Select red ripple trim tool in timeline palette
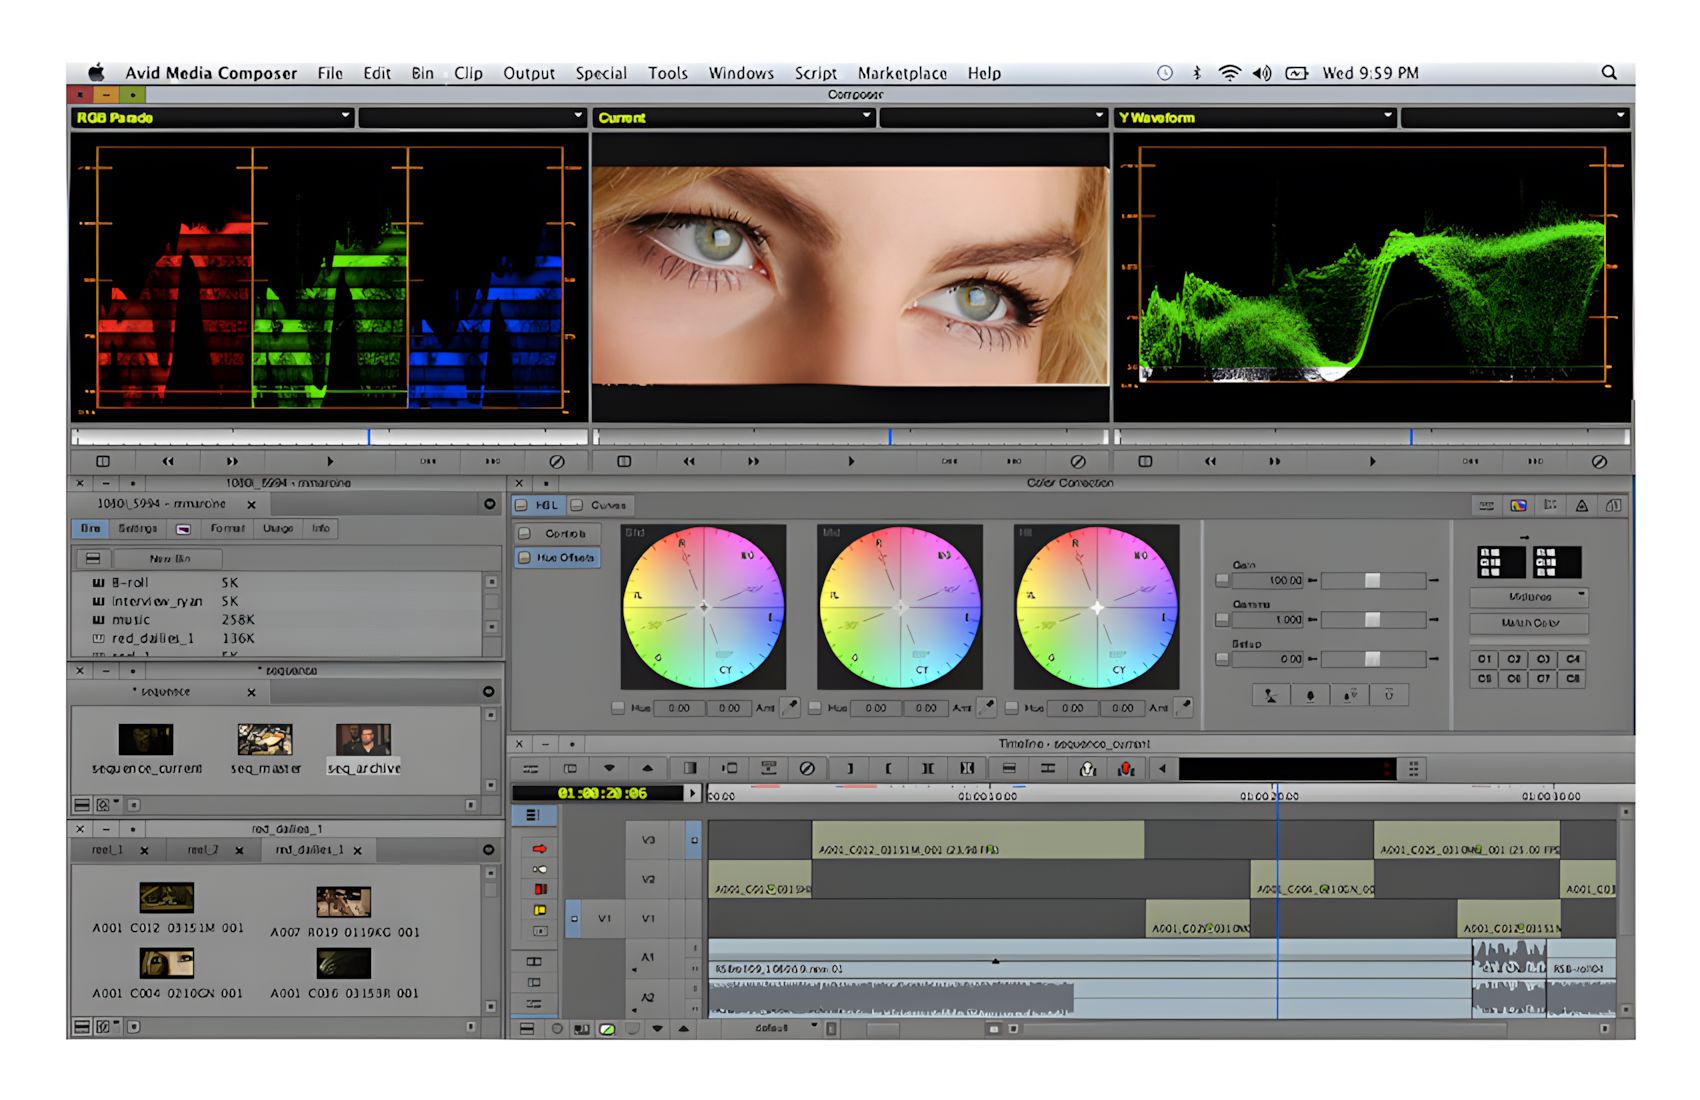1700x1100 pixels. tap(540, 889)
